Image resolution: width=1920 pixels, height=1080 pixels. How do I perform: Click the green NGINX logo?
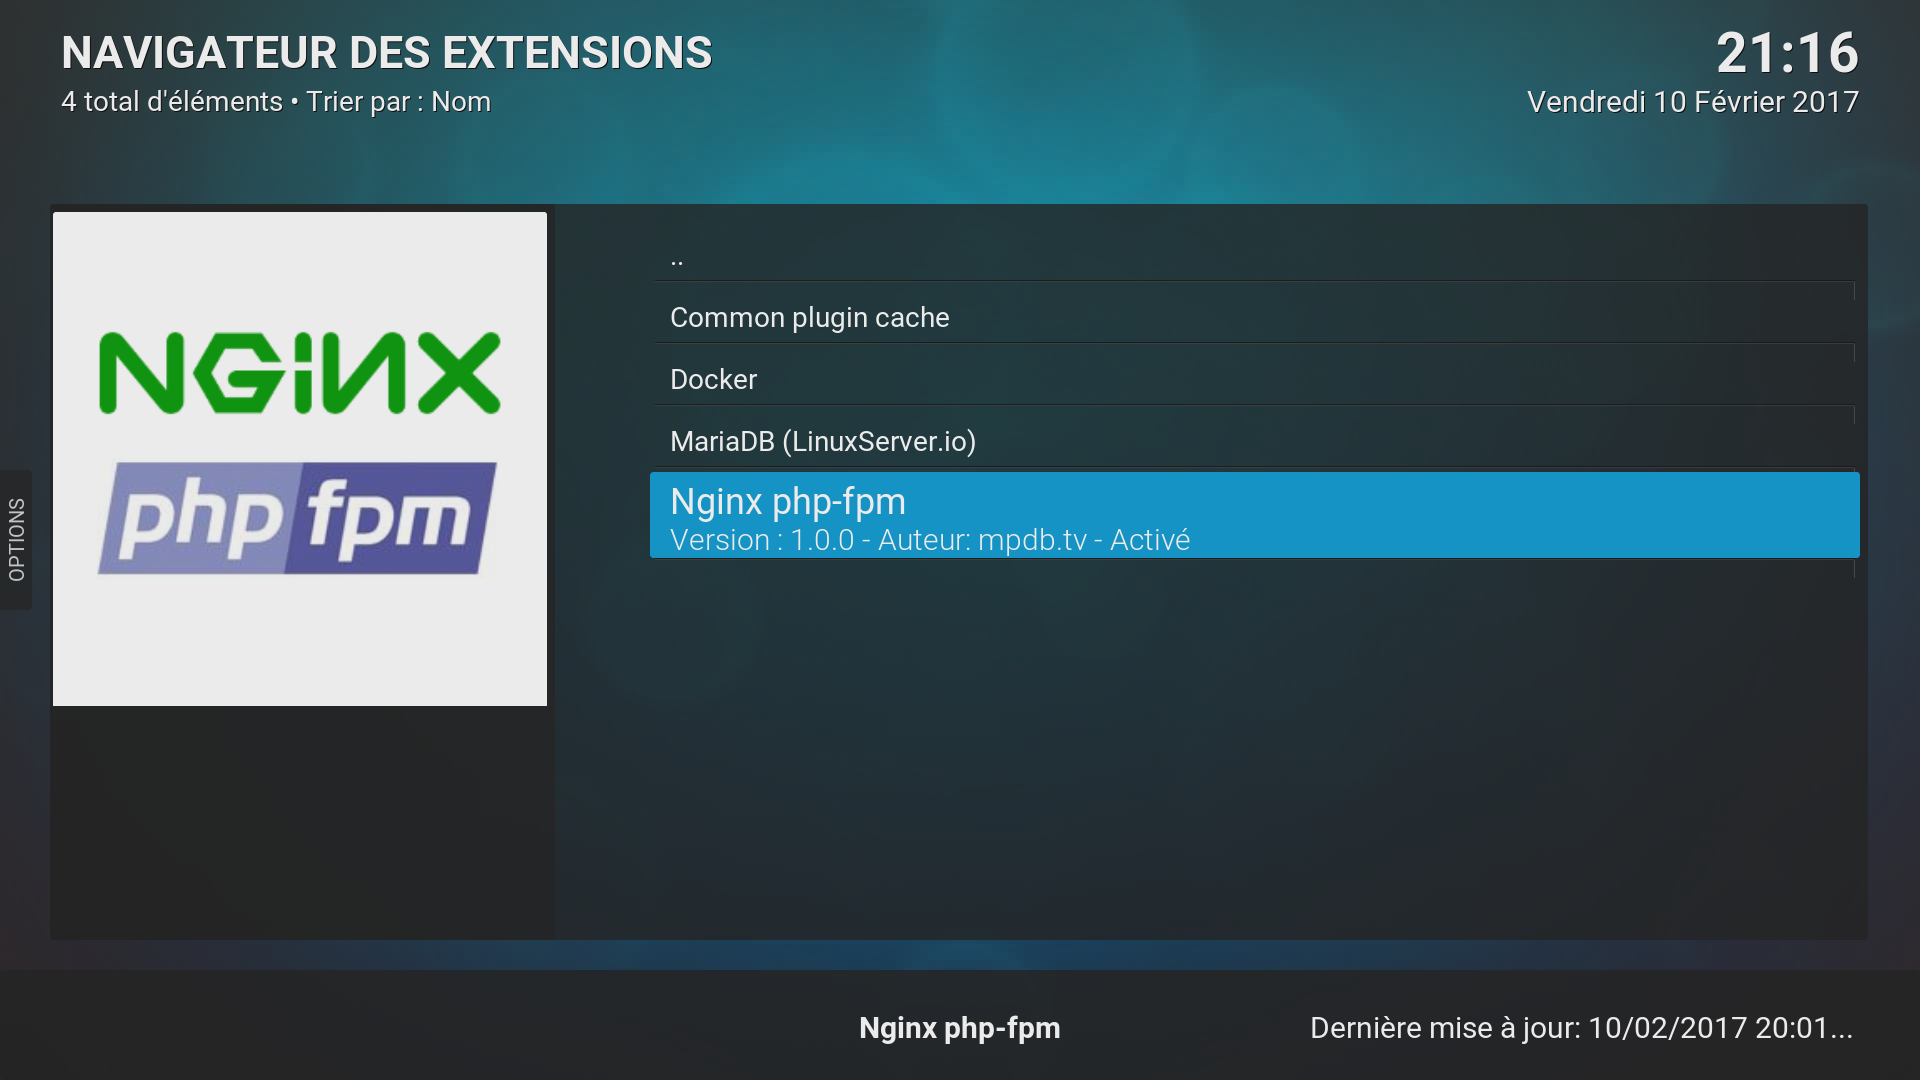(299, 373)
